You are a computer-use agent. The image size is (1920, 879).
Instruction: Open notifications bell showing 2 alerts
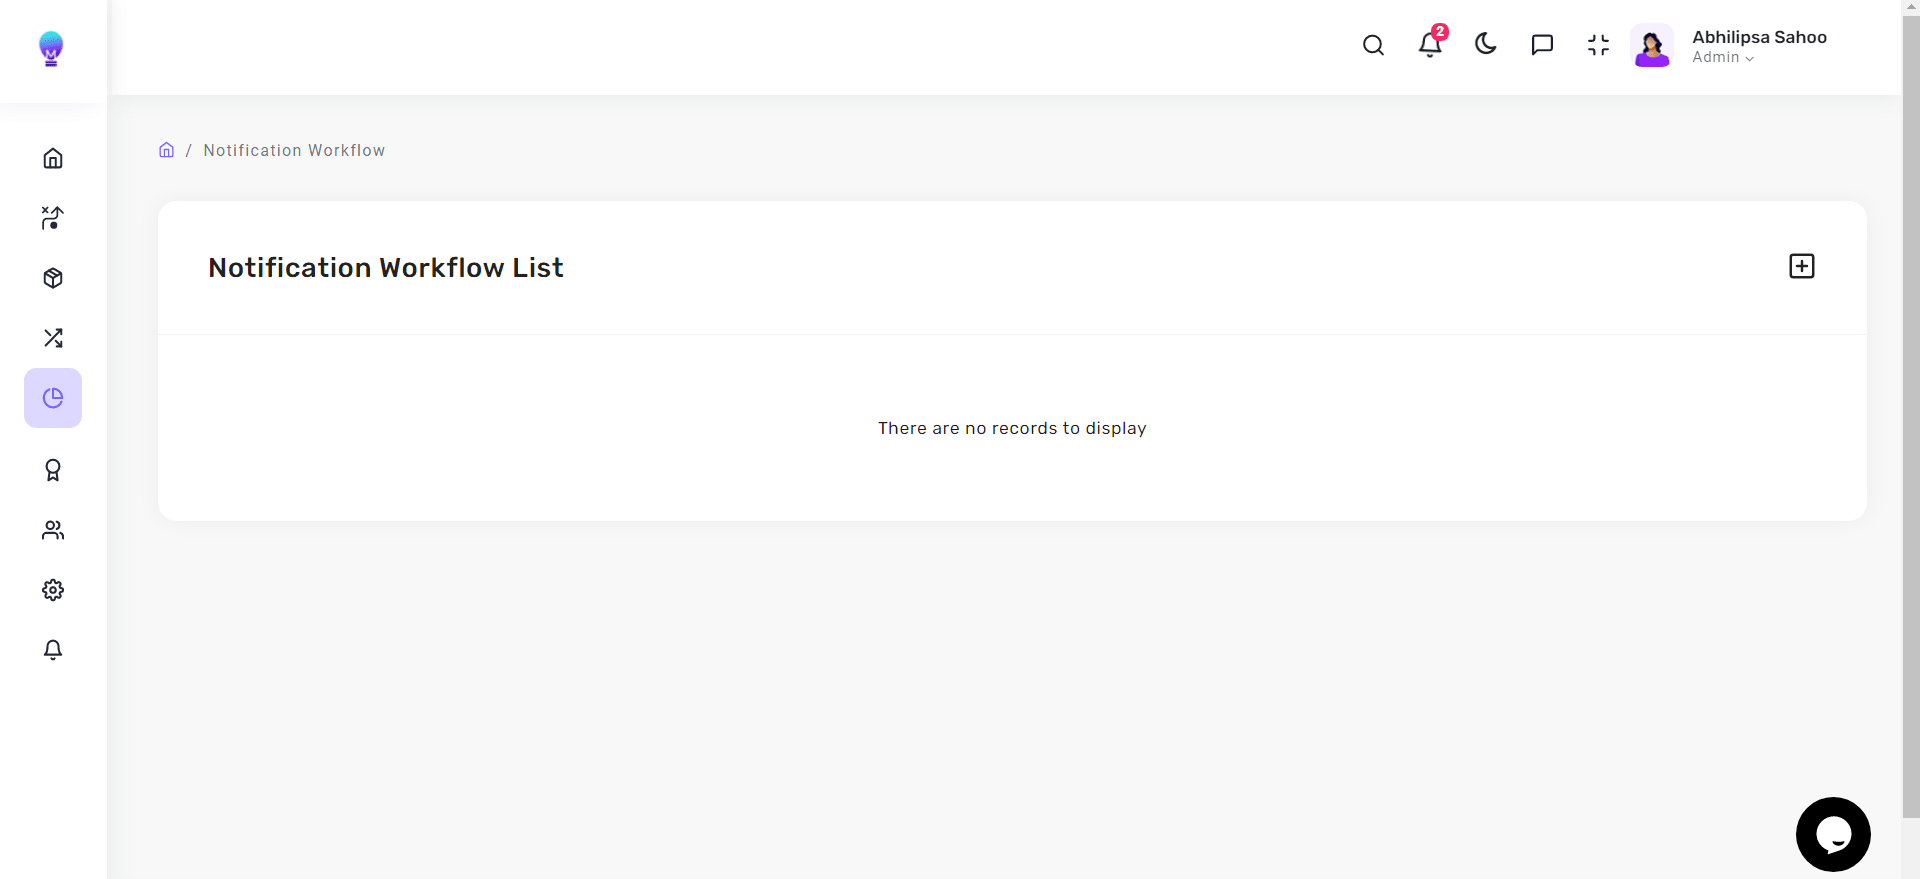click(1429, 45)
